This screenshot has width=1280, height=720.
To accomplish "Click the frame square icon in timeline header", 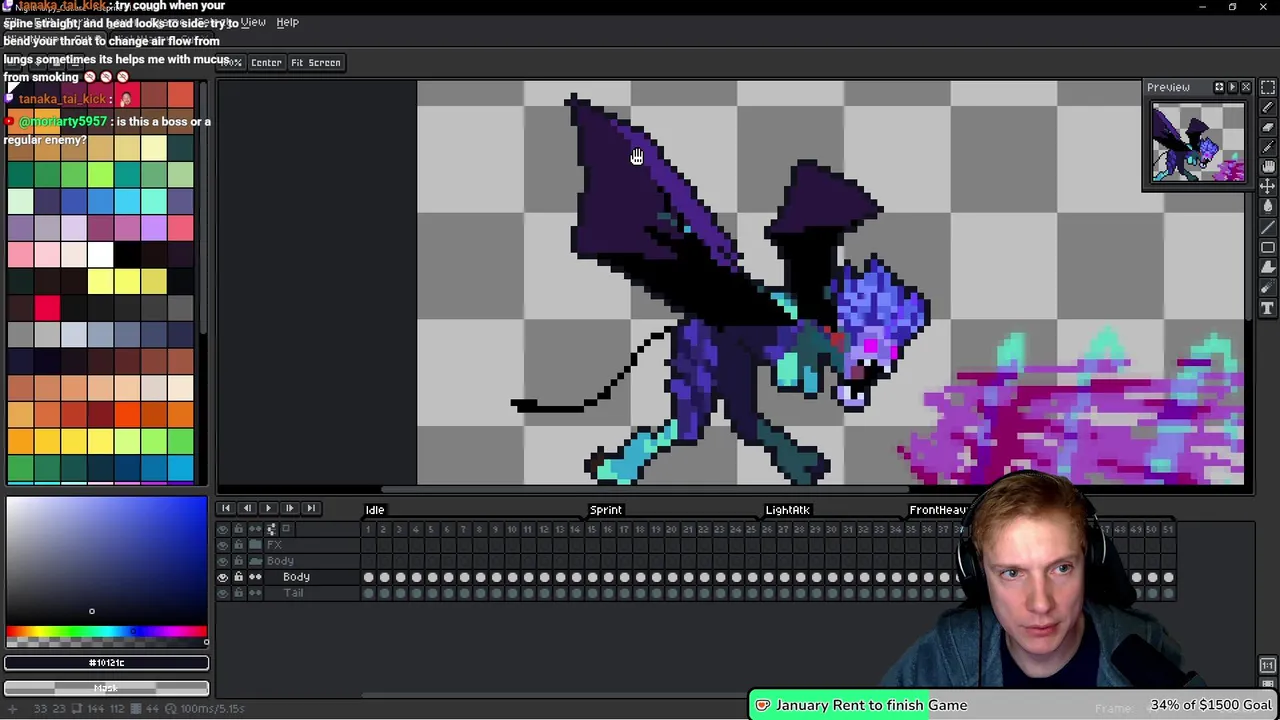I will click(286, 529).
